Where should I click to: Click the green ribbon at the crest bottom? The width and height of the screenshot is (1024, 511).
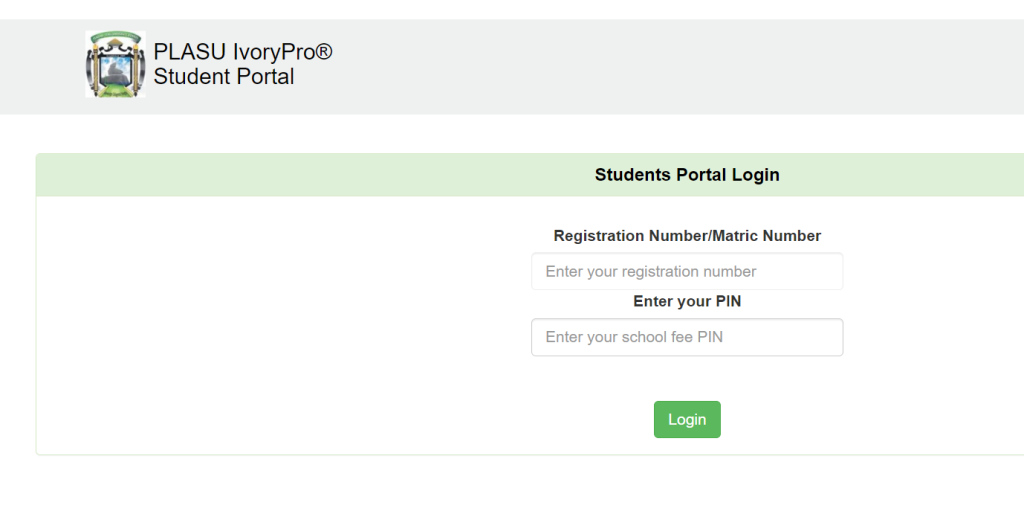coord(116,91)
